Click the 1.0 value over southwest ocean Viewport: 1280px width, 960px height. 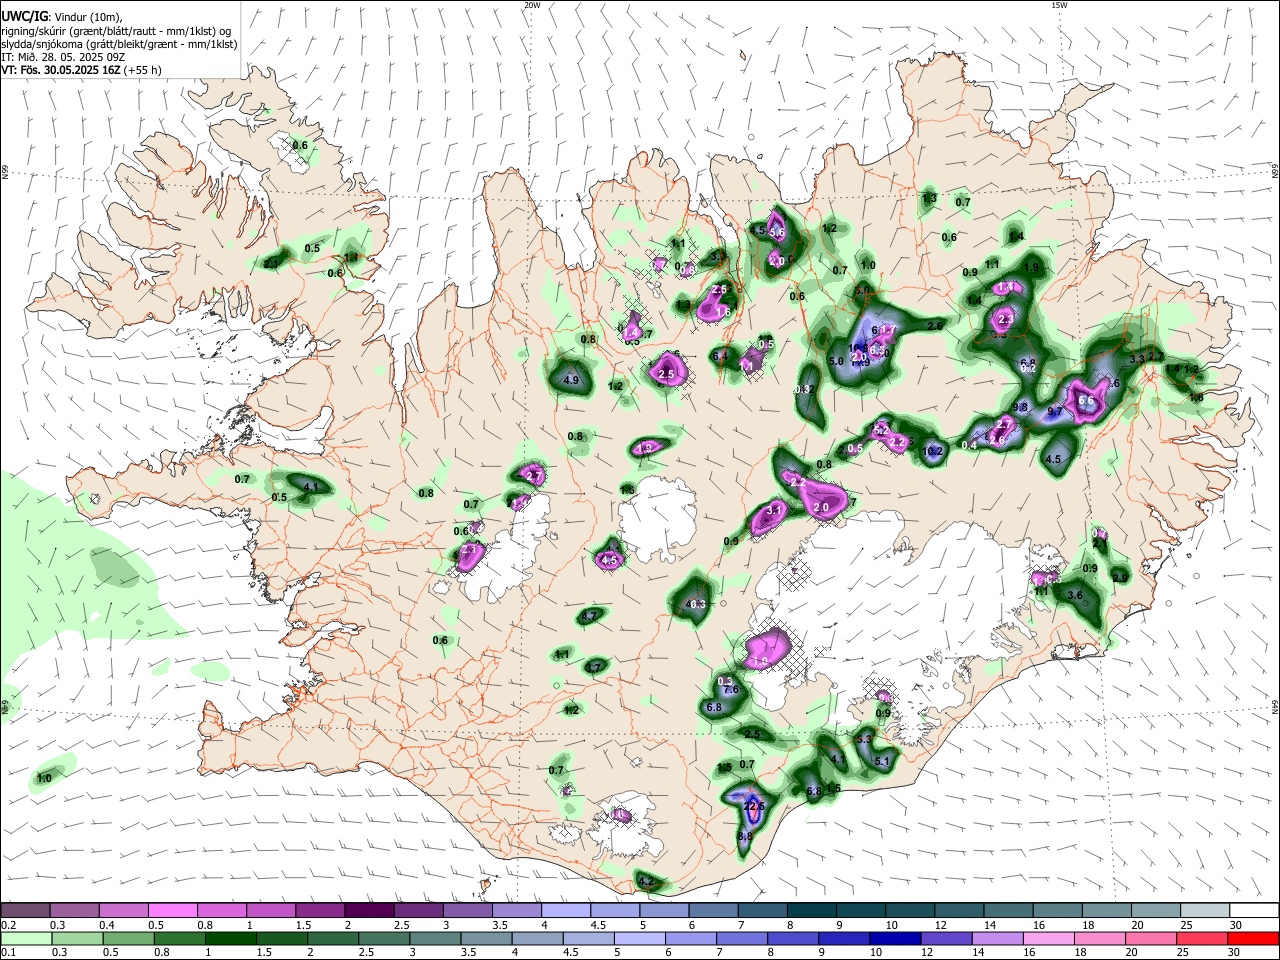coord(44,778)
